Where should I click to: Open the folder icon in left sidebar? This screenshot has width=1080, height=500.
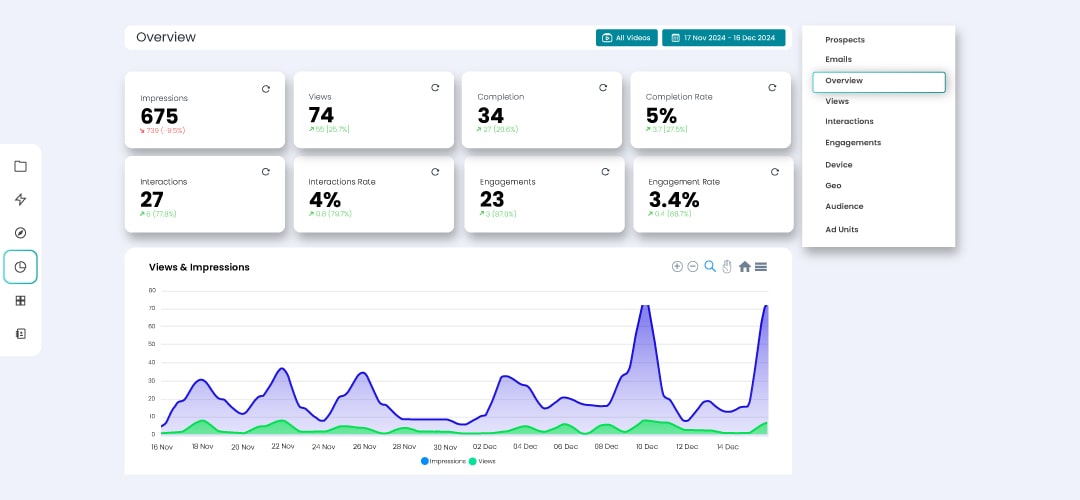20,166
